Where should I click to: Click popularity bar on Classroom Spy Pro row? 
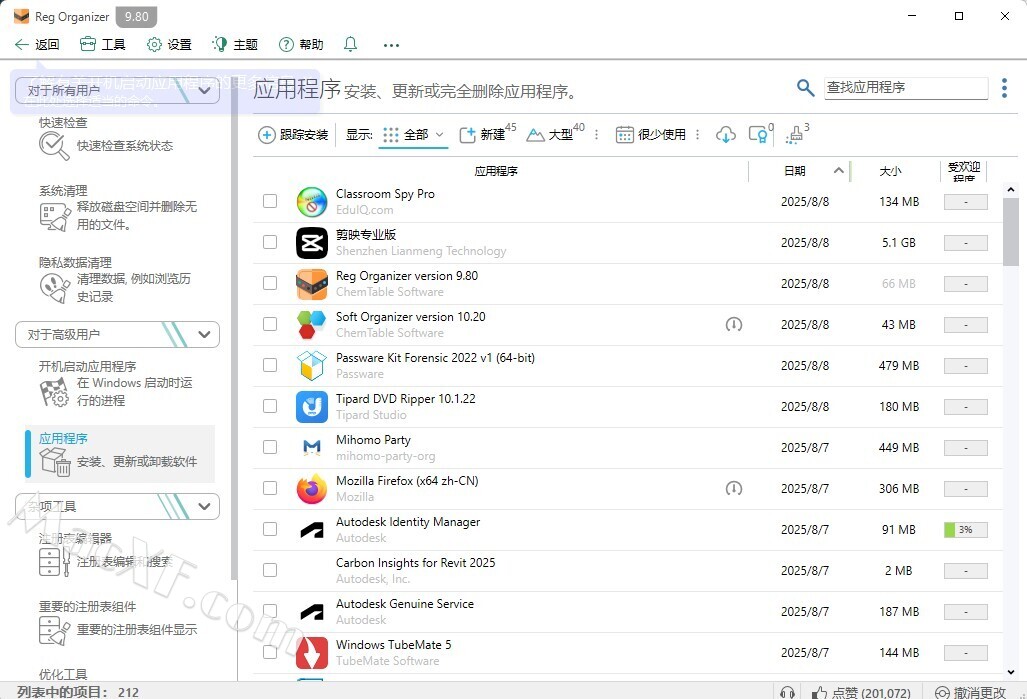coord(965,202)
